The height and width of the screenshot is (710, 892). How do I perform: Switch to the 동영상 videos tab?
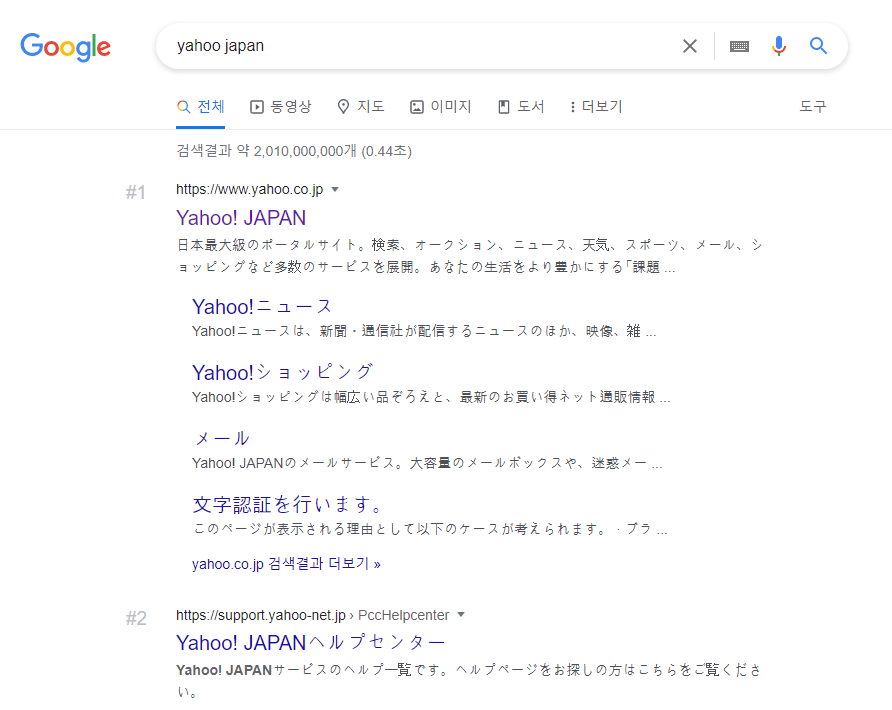click(x=281, y=107)
